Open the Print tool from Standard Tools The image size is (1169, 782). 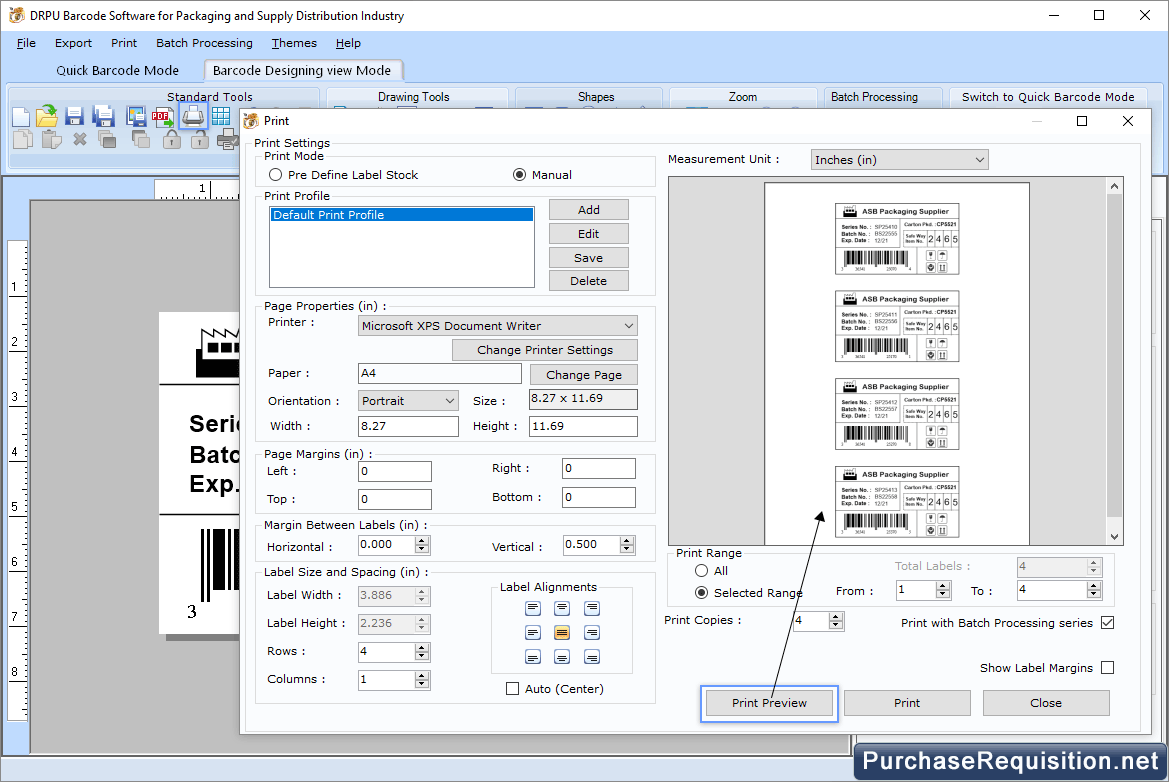point(192,115)
